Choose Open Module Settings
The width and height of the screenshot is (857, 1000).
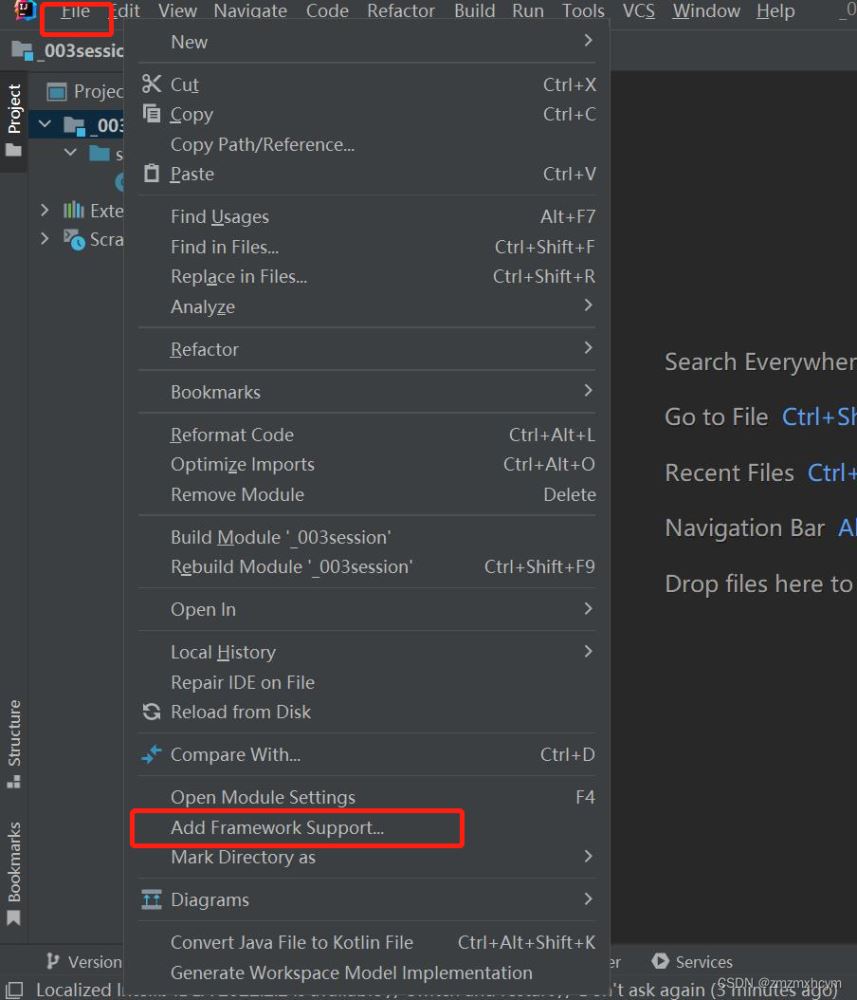[263, 797]
